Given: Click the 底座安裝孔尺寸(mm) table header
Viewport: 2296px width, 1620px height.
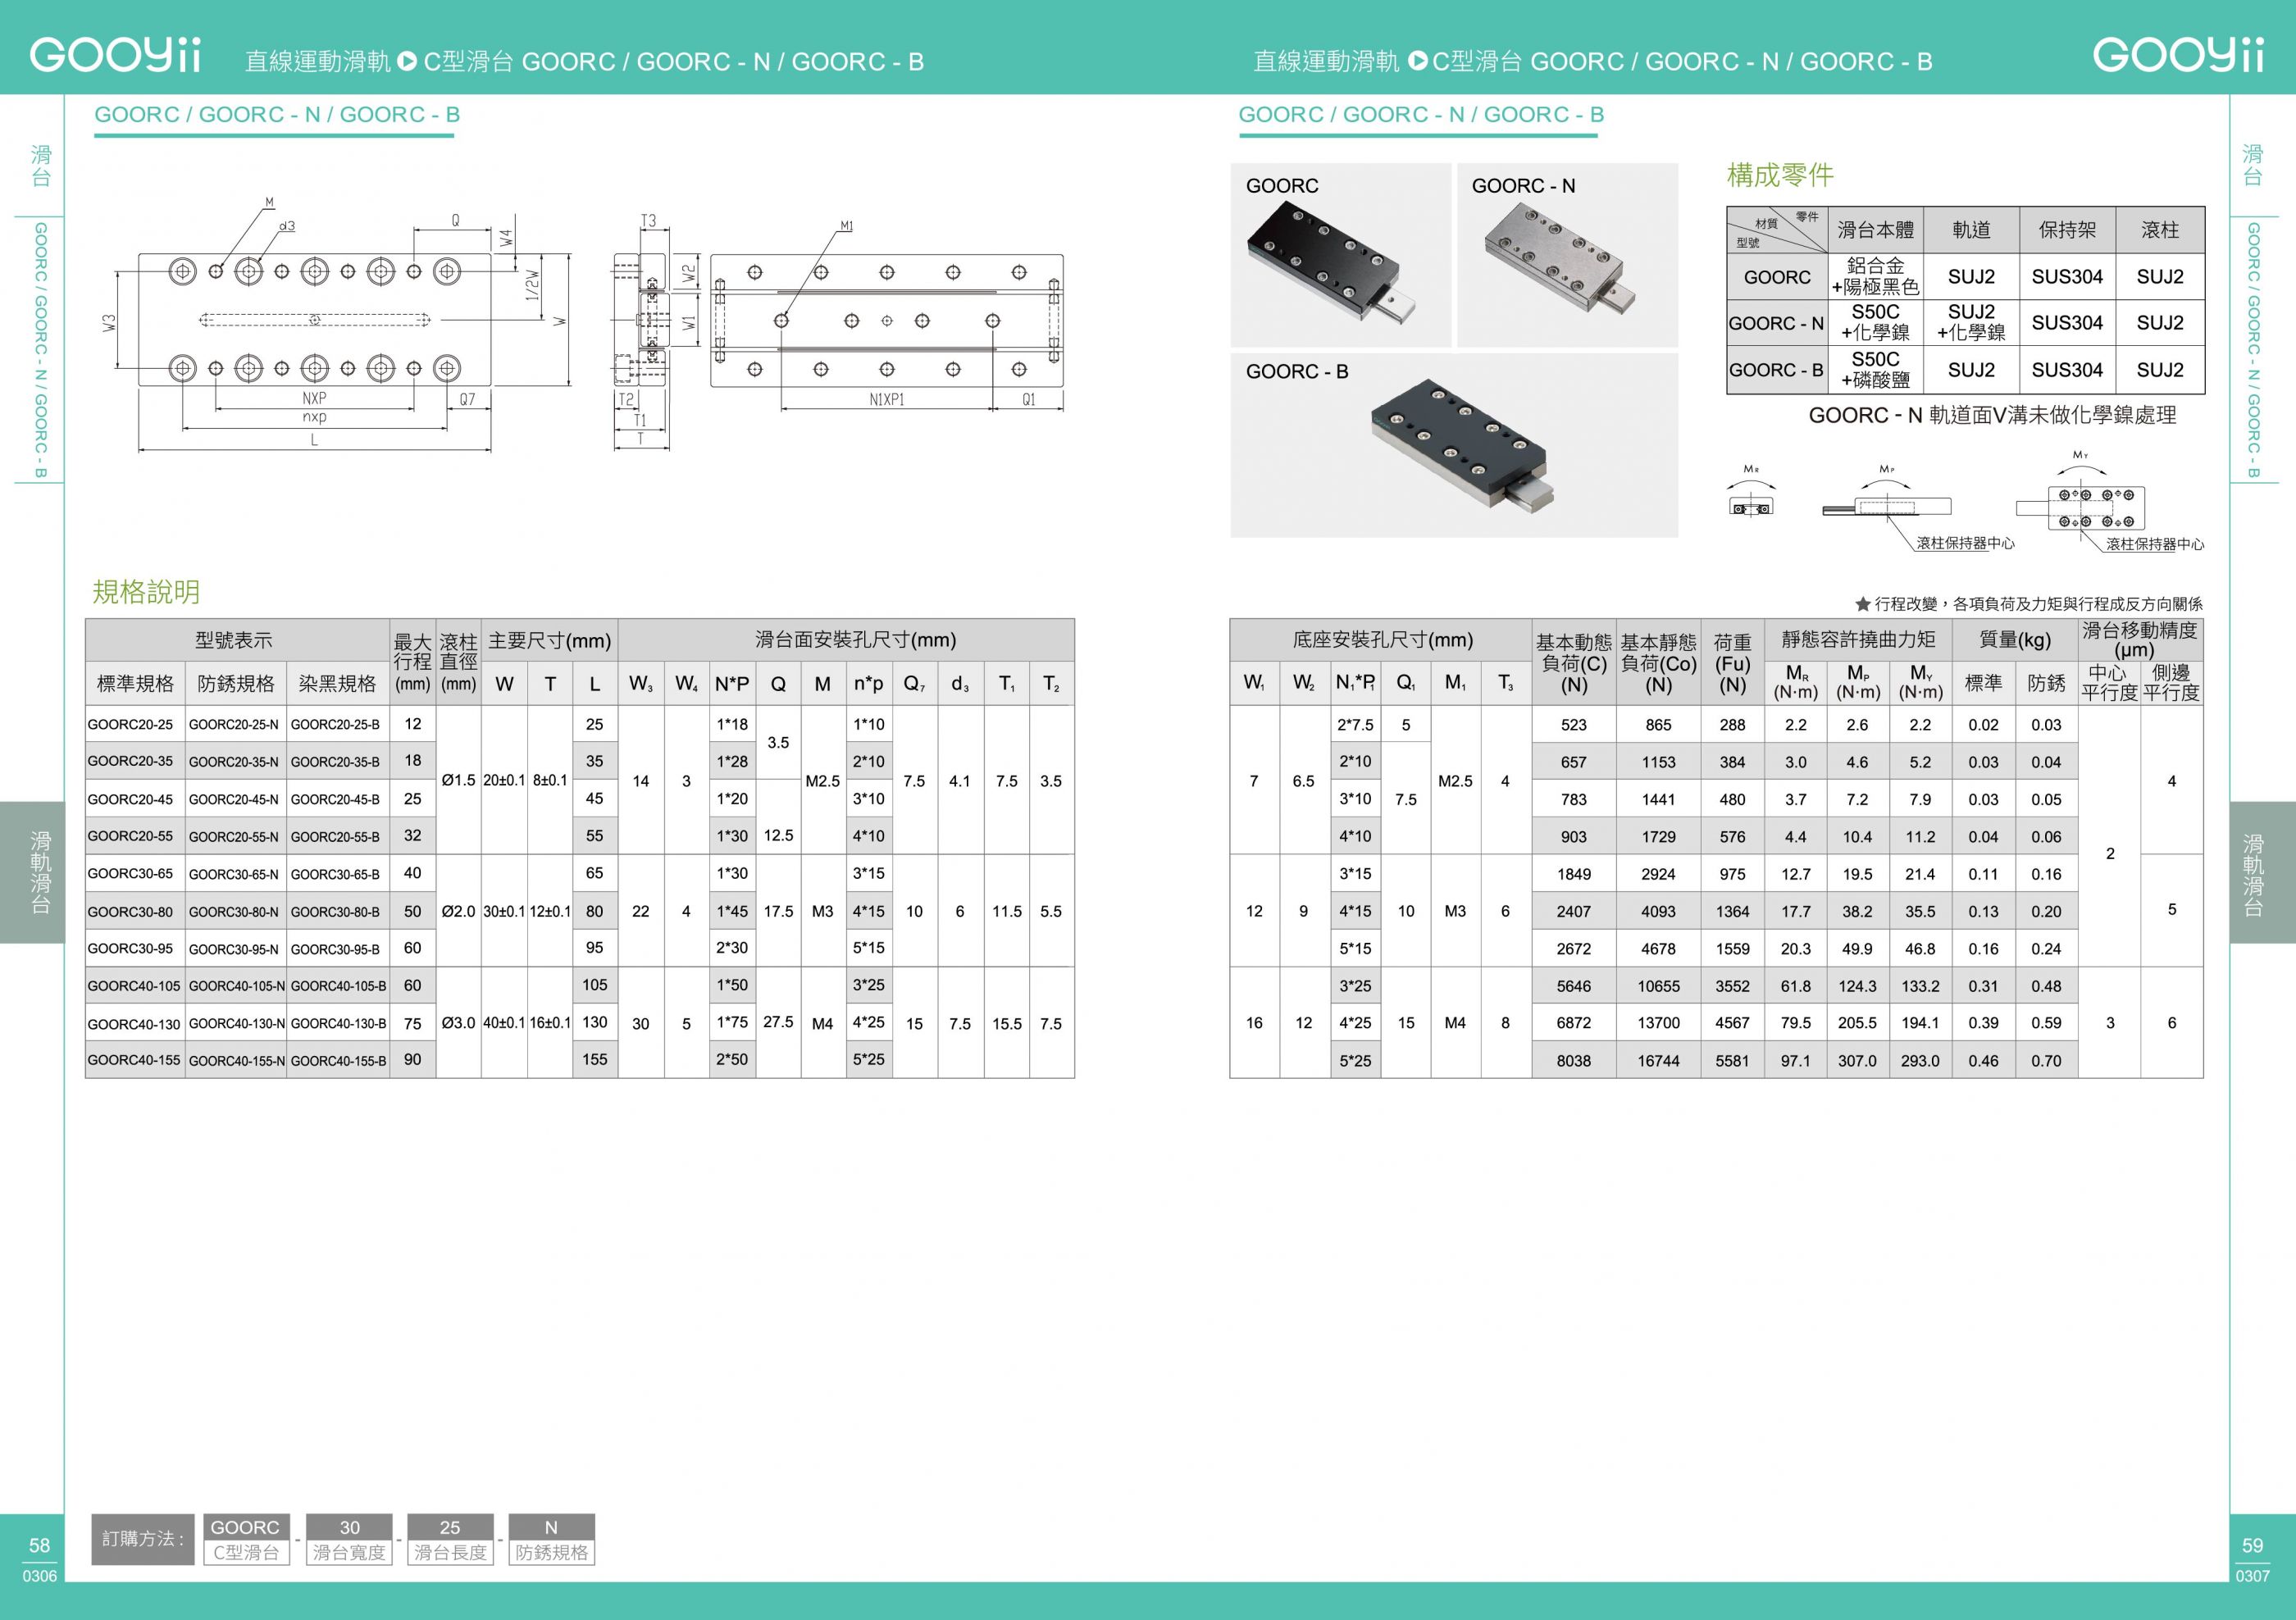Looking at the screenshot, I should 1381,640.
